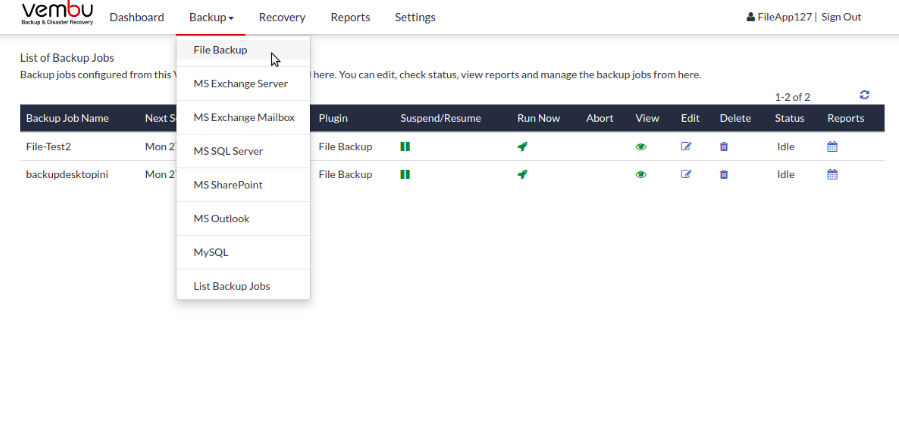View File-Test2 job with eye icon
The height and width of the screenshot is (446, 899).
pos(641,147)
